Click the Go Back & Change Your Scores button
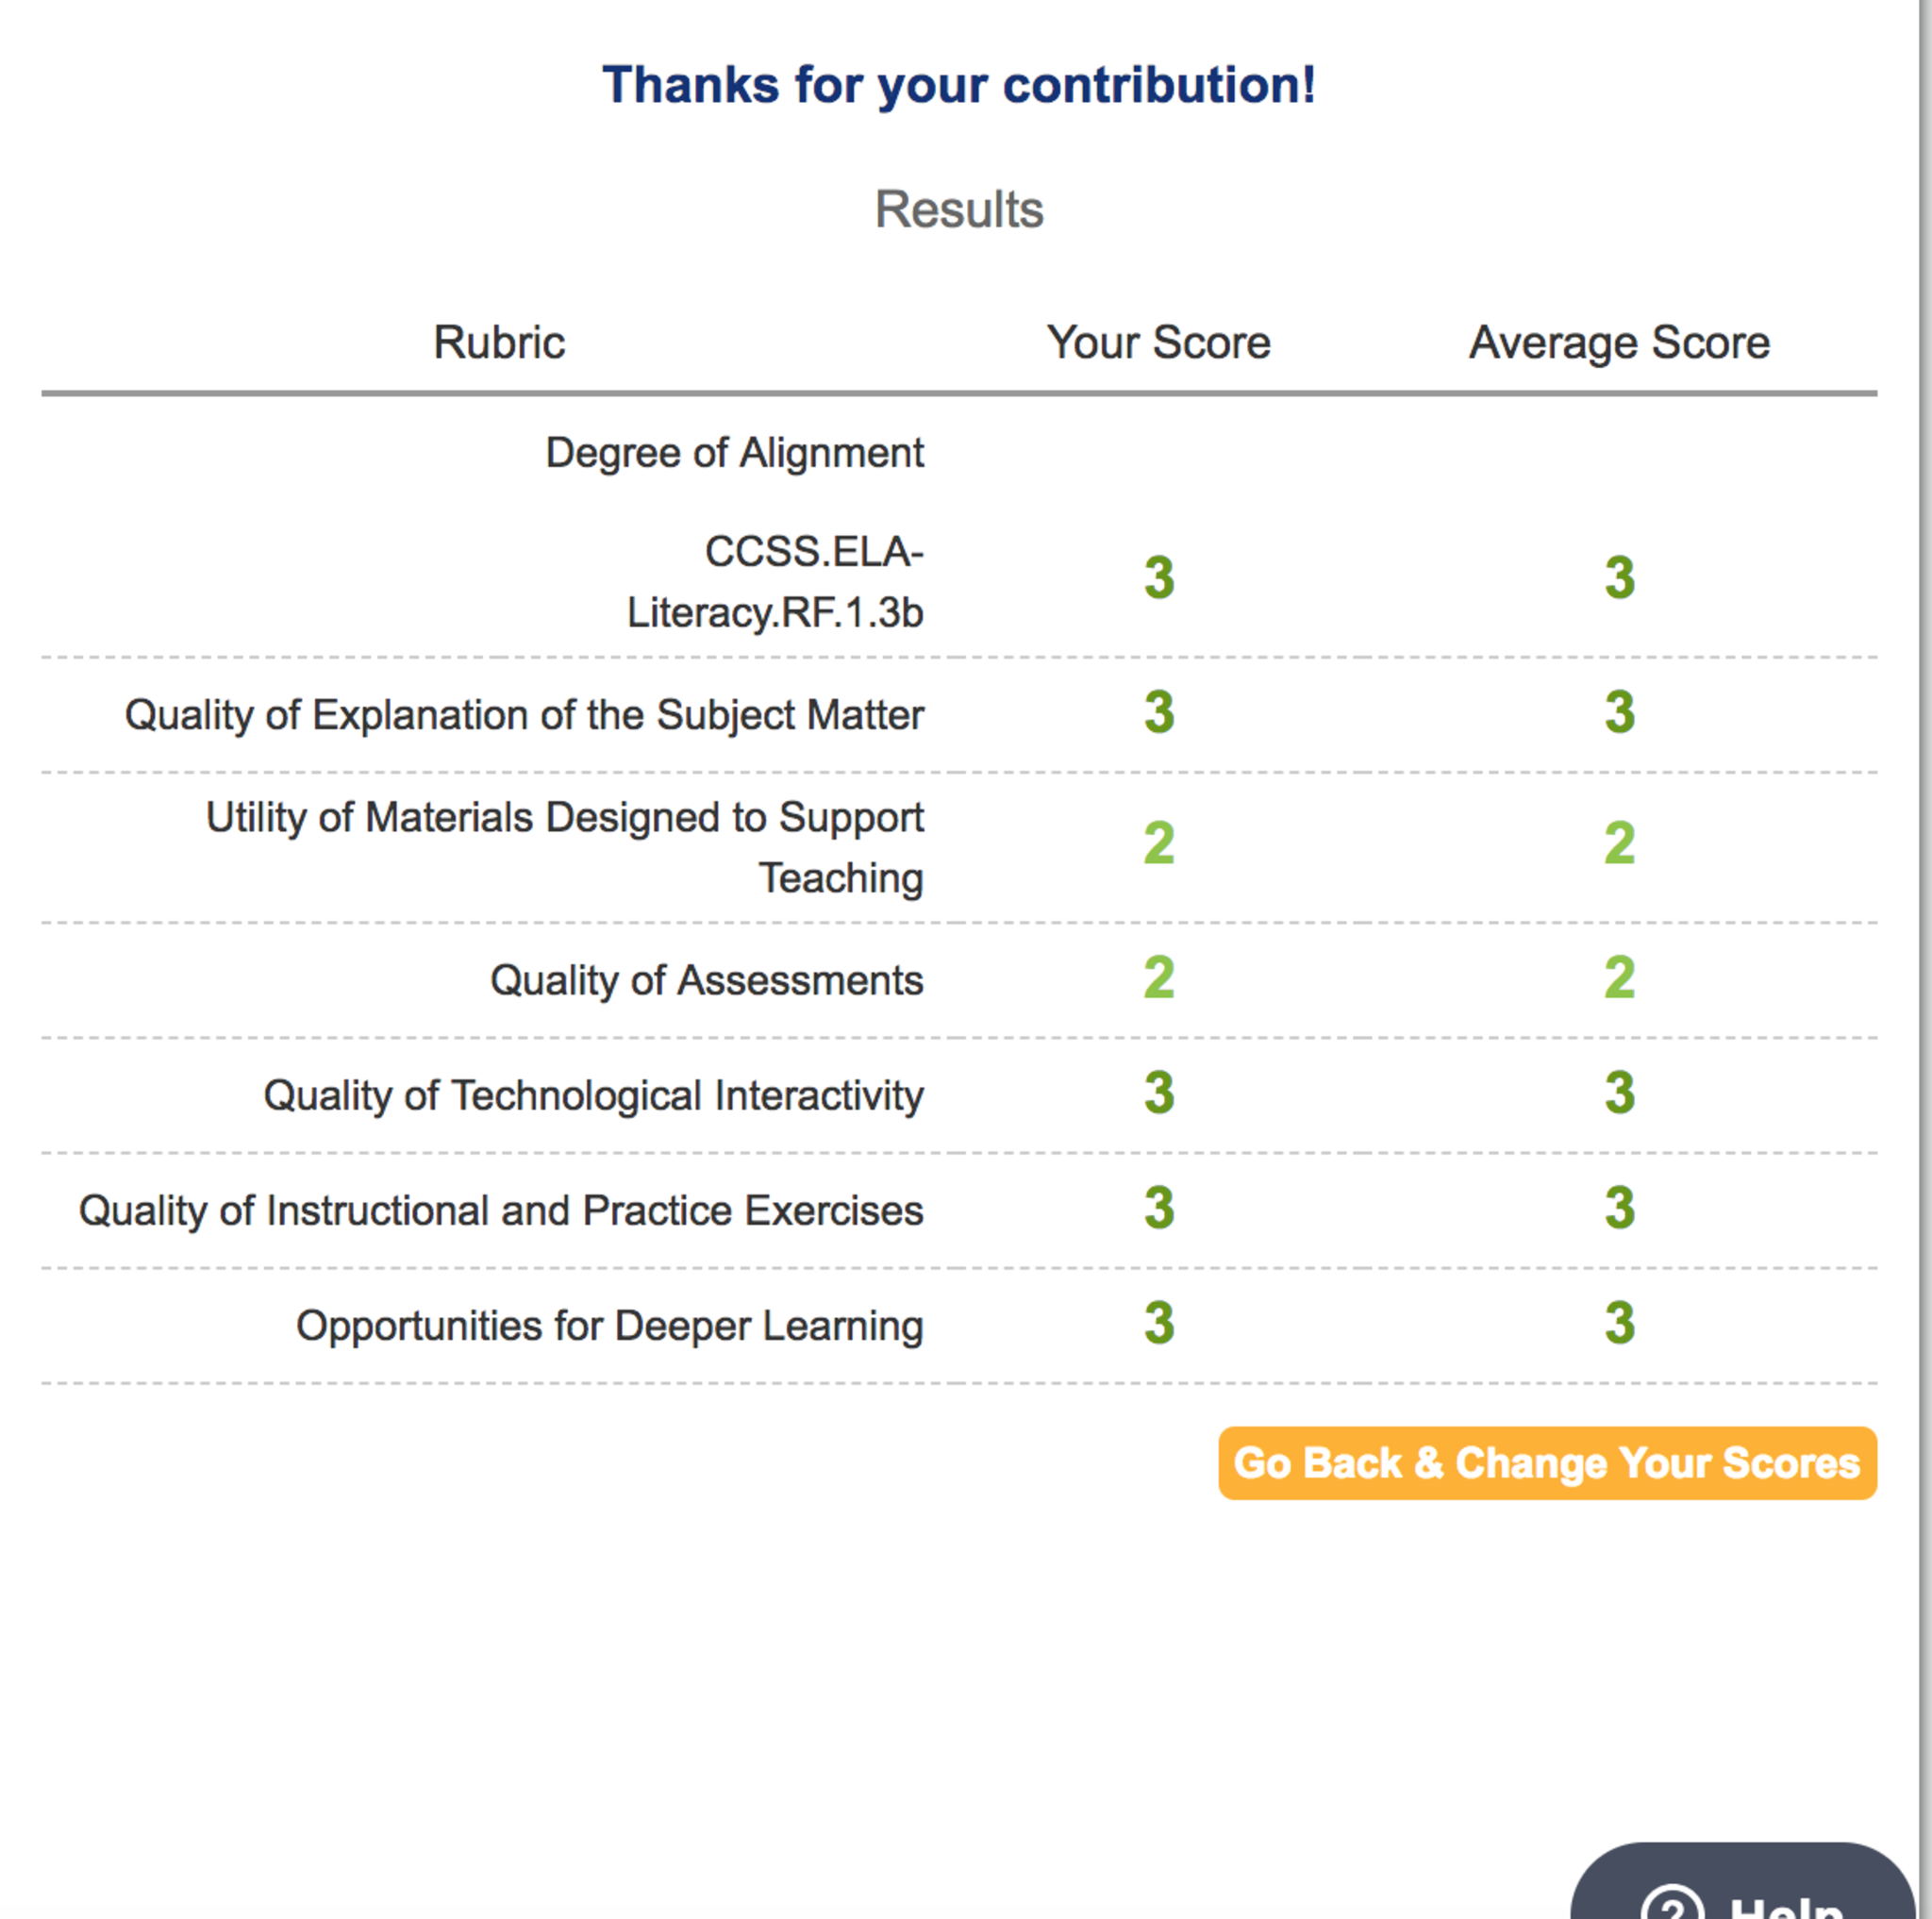The height and width of the screenshot is (1919, 1932). click(1546, 1463)
